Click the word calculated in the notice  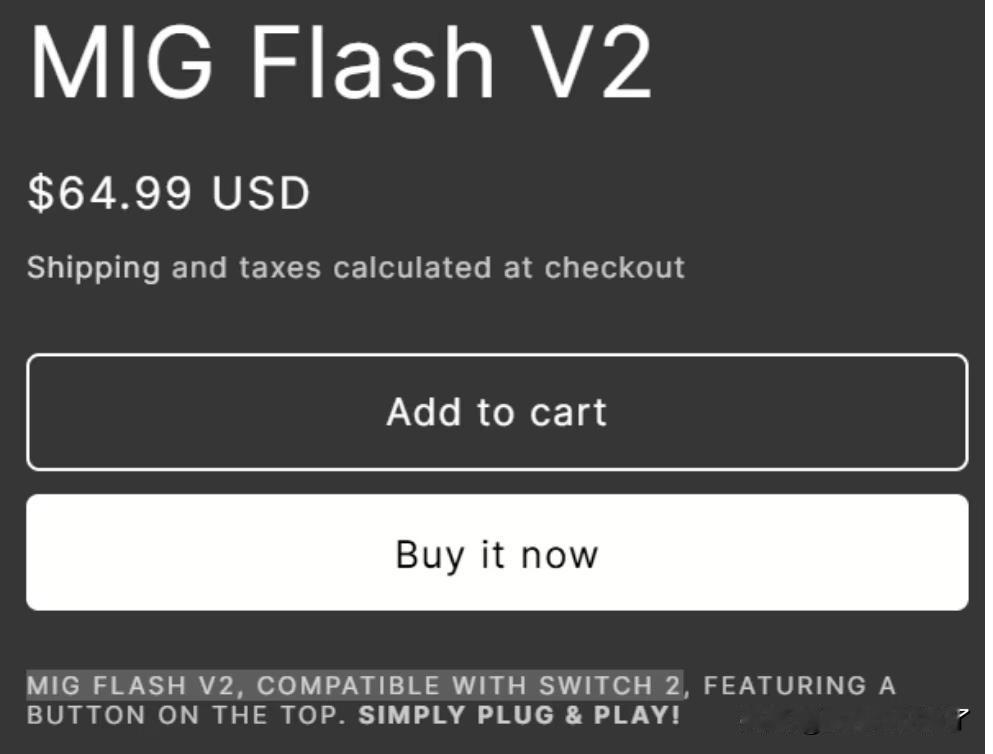pyautogui.click(x=412, y=267)
